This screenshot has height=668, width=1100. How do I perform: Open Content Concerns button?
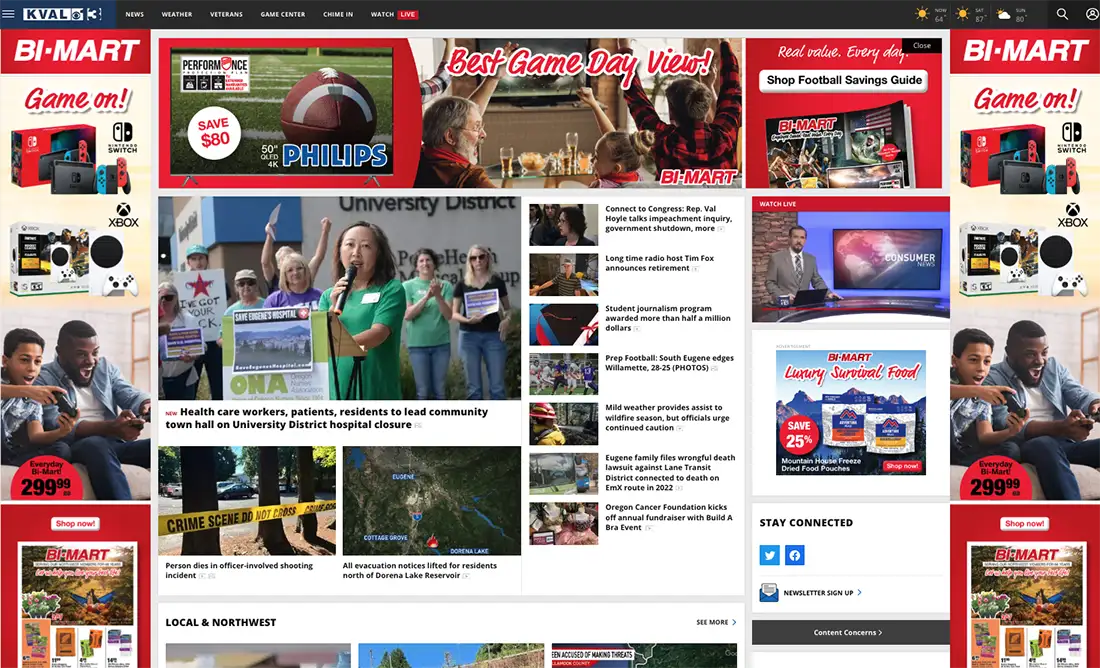(850, 632)
